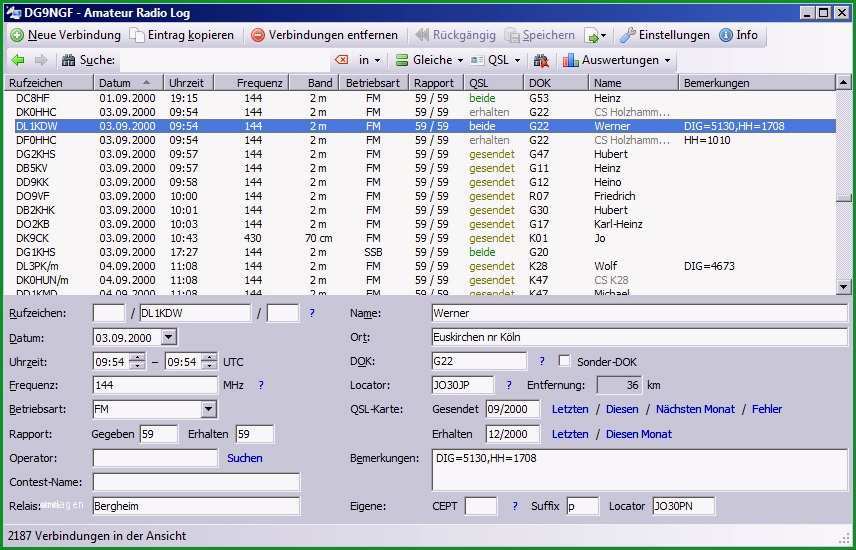Click the Rufzeichen help question mark
The image size is (856, 550).
pyautogui.click(x=312, y=314)
